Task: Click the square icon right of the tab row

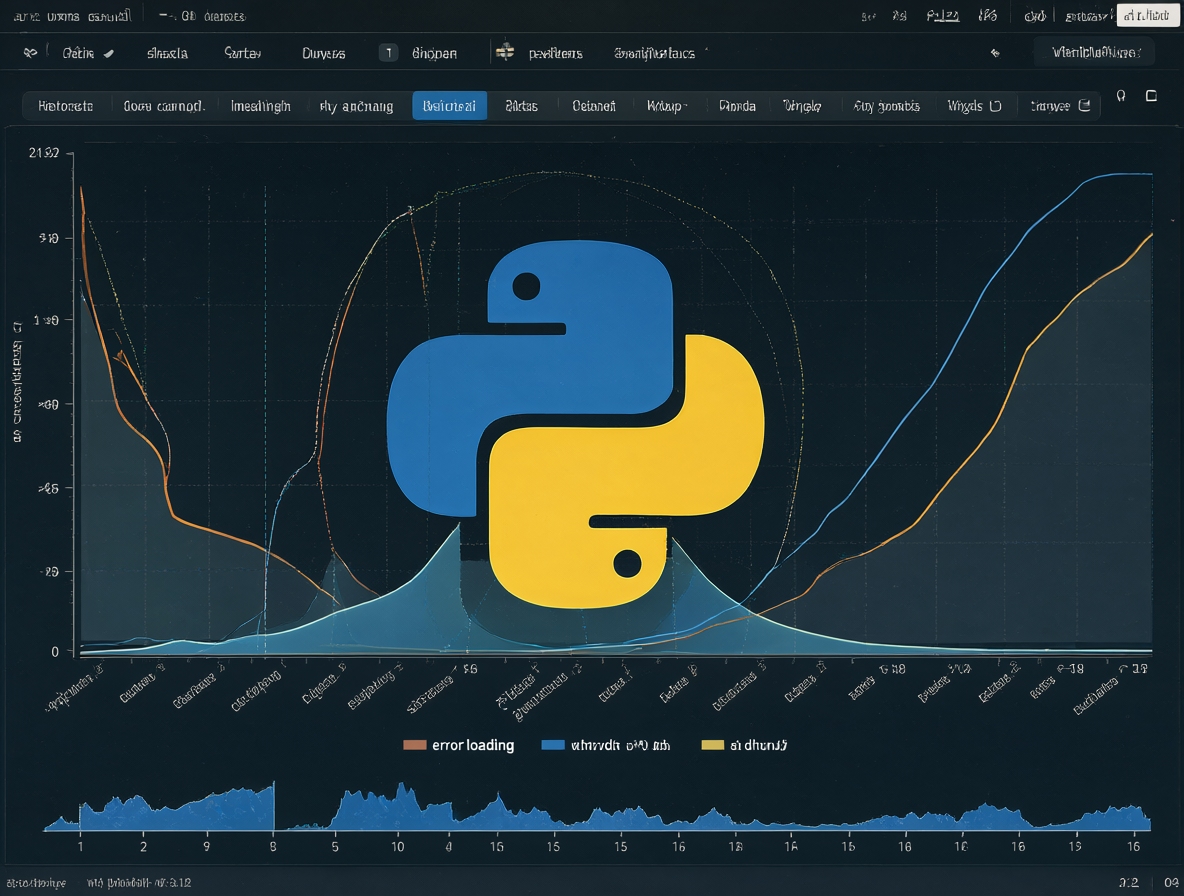Action: point(1152,96)
